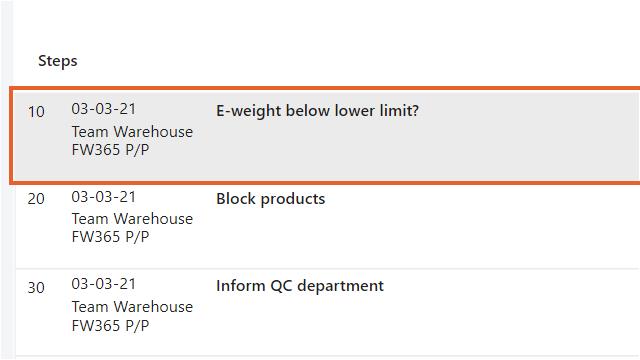Select the 03-03-21 date of step 10
640x360 pixels.
[103, 109]
